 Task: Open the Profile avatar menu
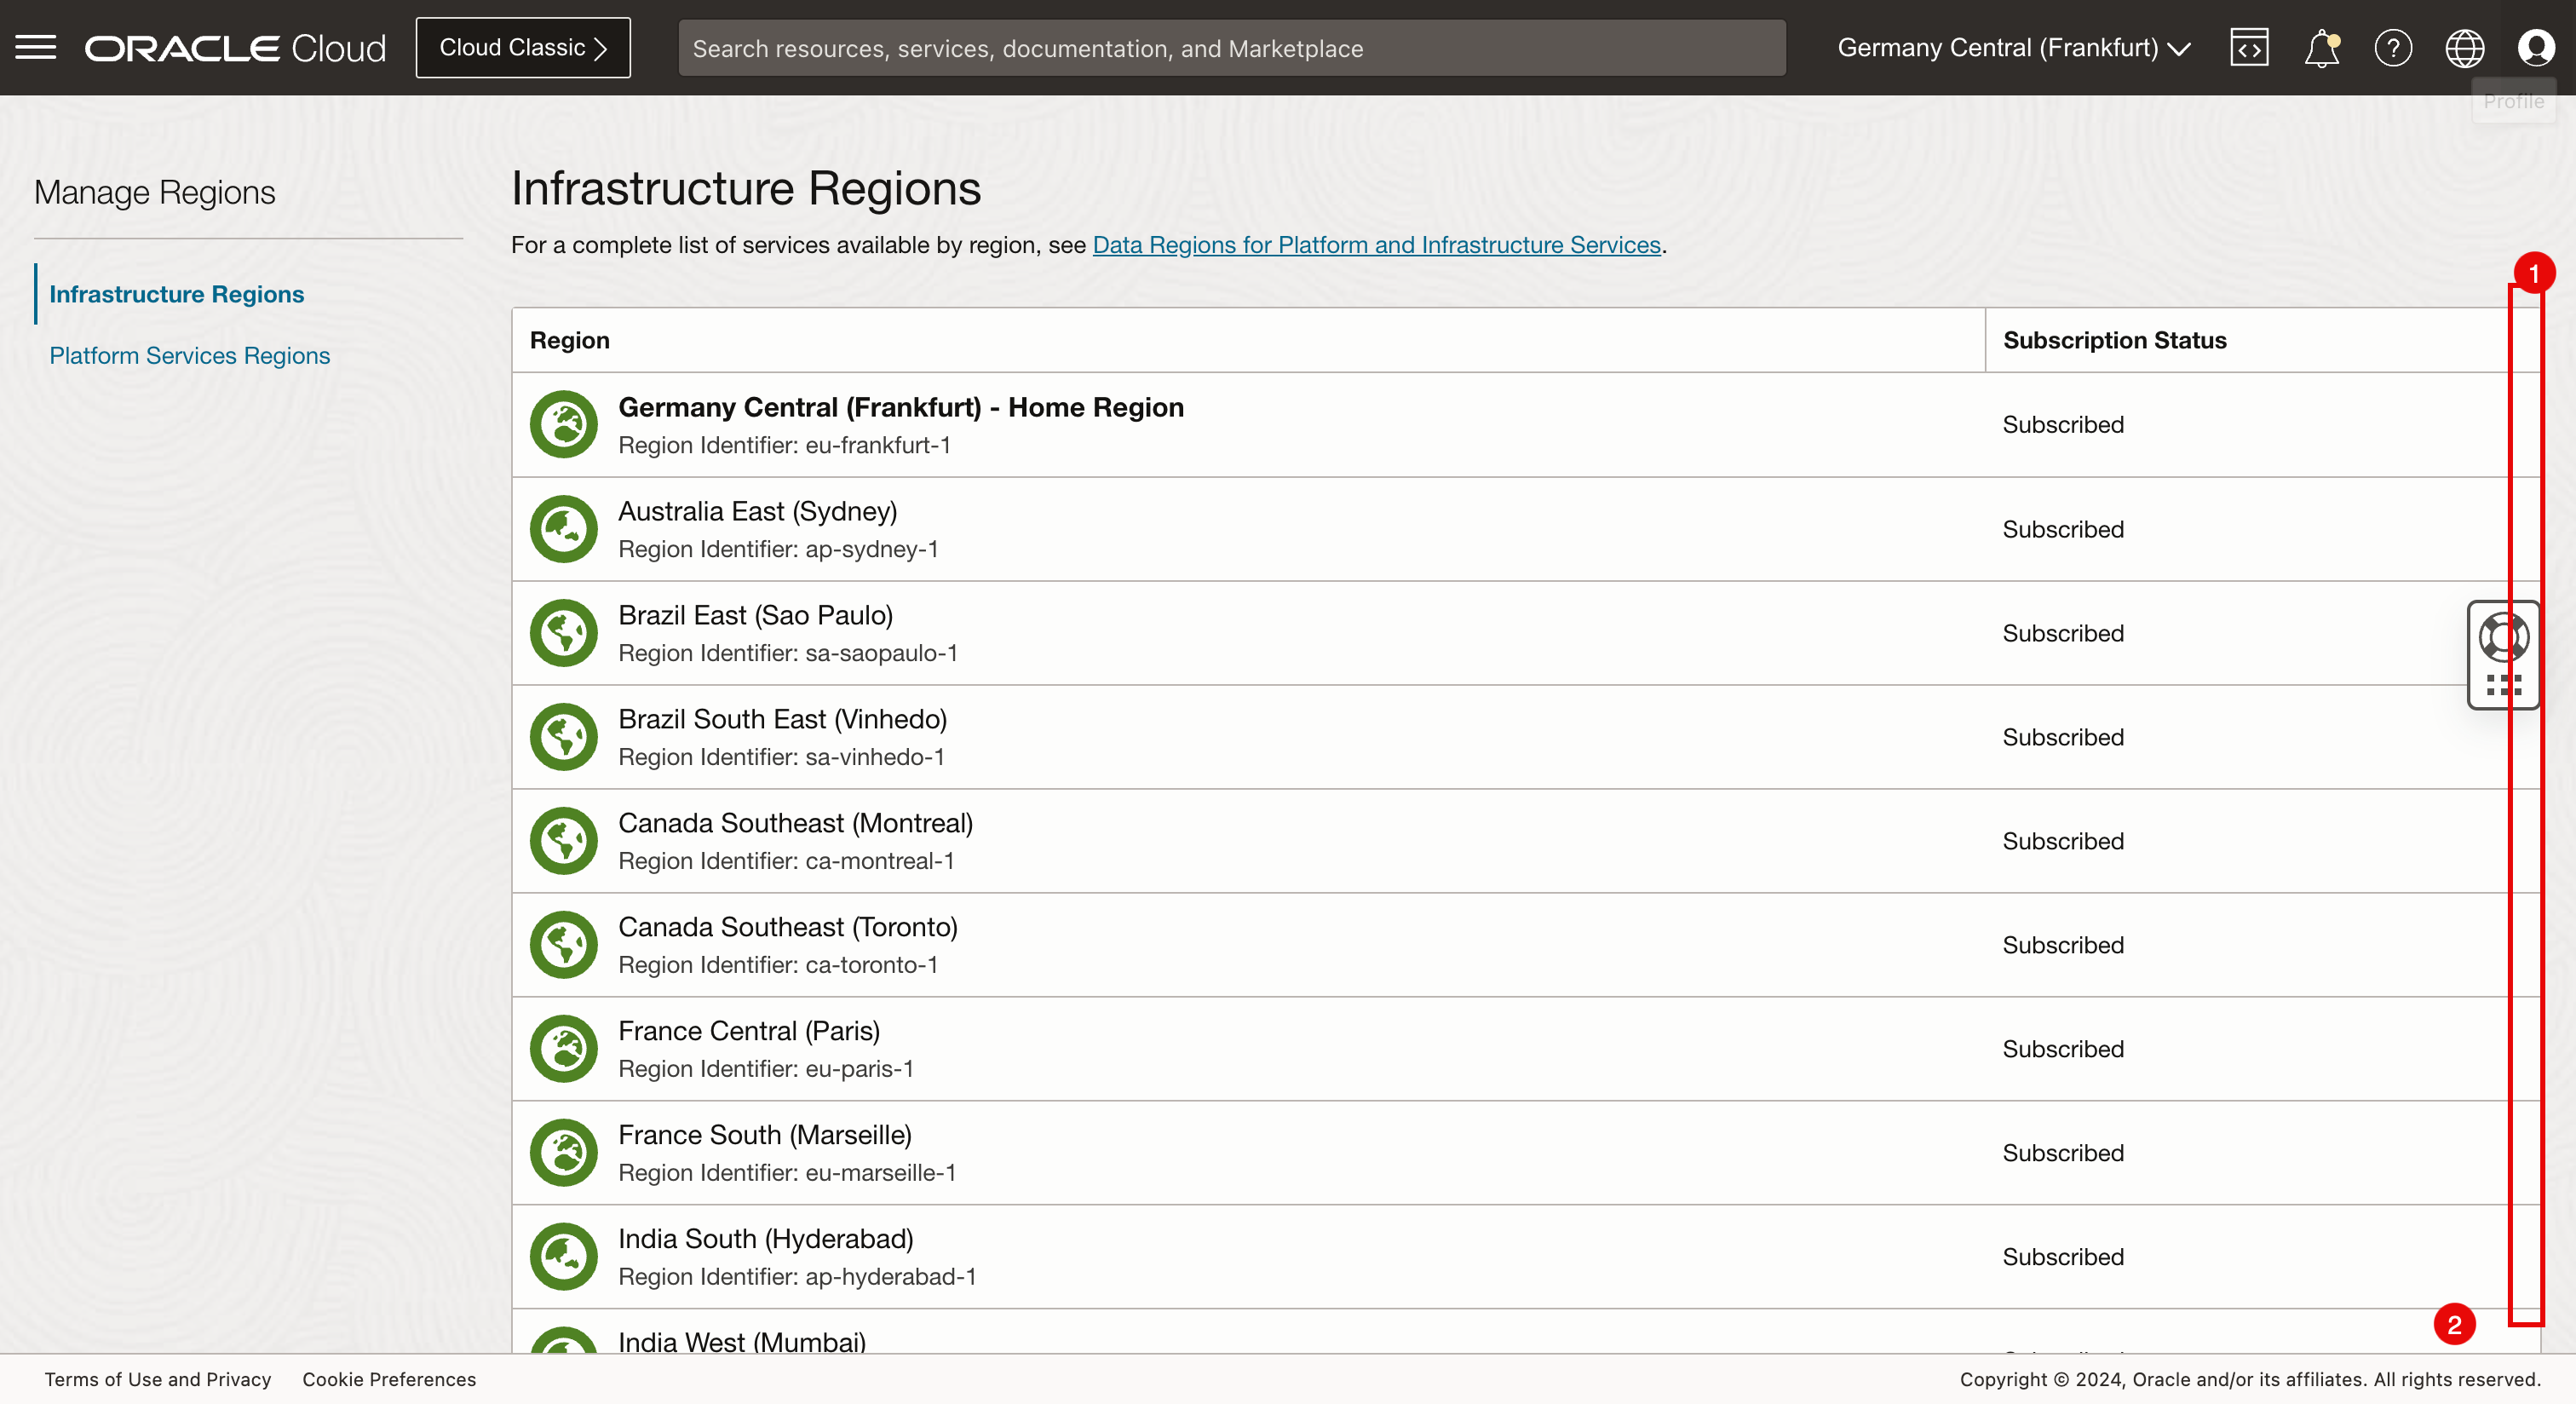click(x=2535, y=47)
